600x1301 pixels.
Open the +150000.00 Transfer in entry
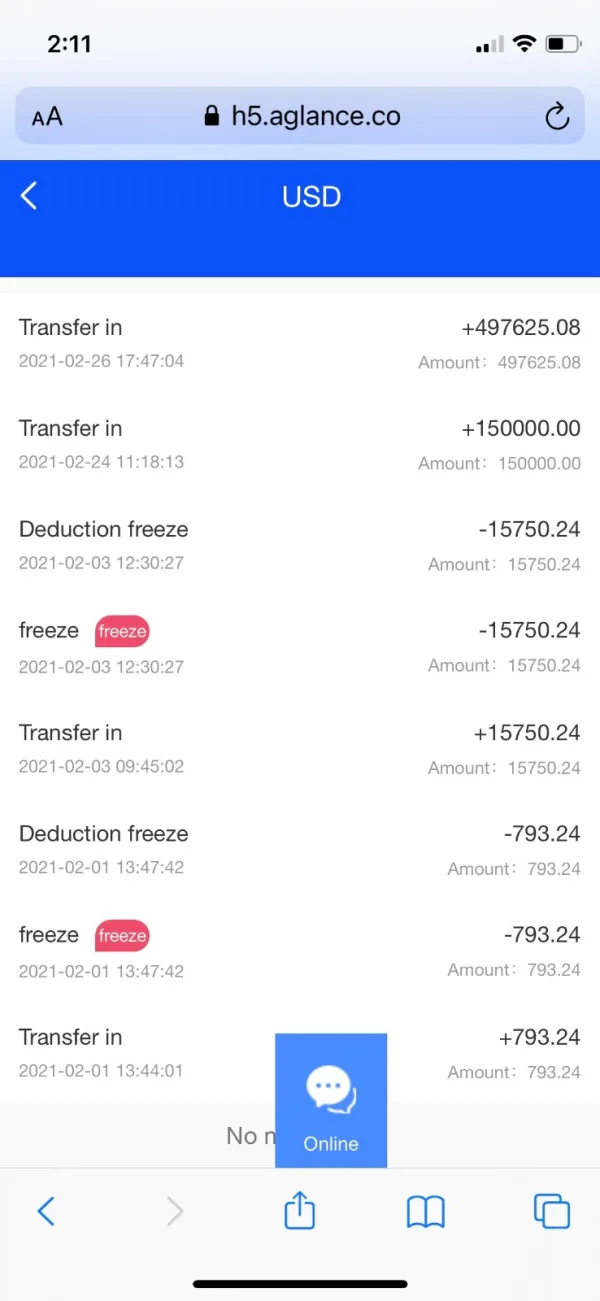coord(300,444)
